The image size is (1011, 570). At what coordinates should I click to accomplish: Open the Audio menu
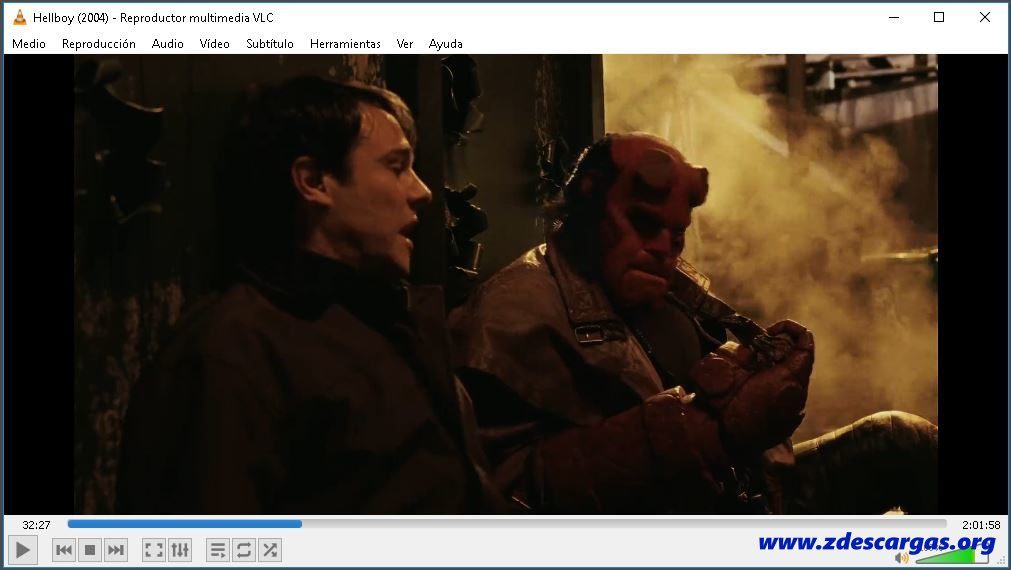tap(168, 44)
